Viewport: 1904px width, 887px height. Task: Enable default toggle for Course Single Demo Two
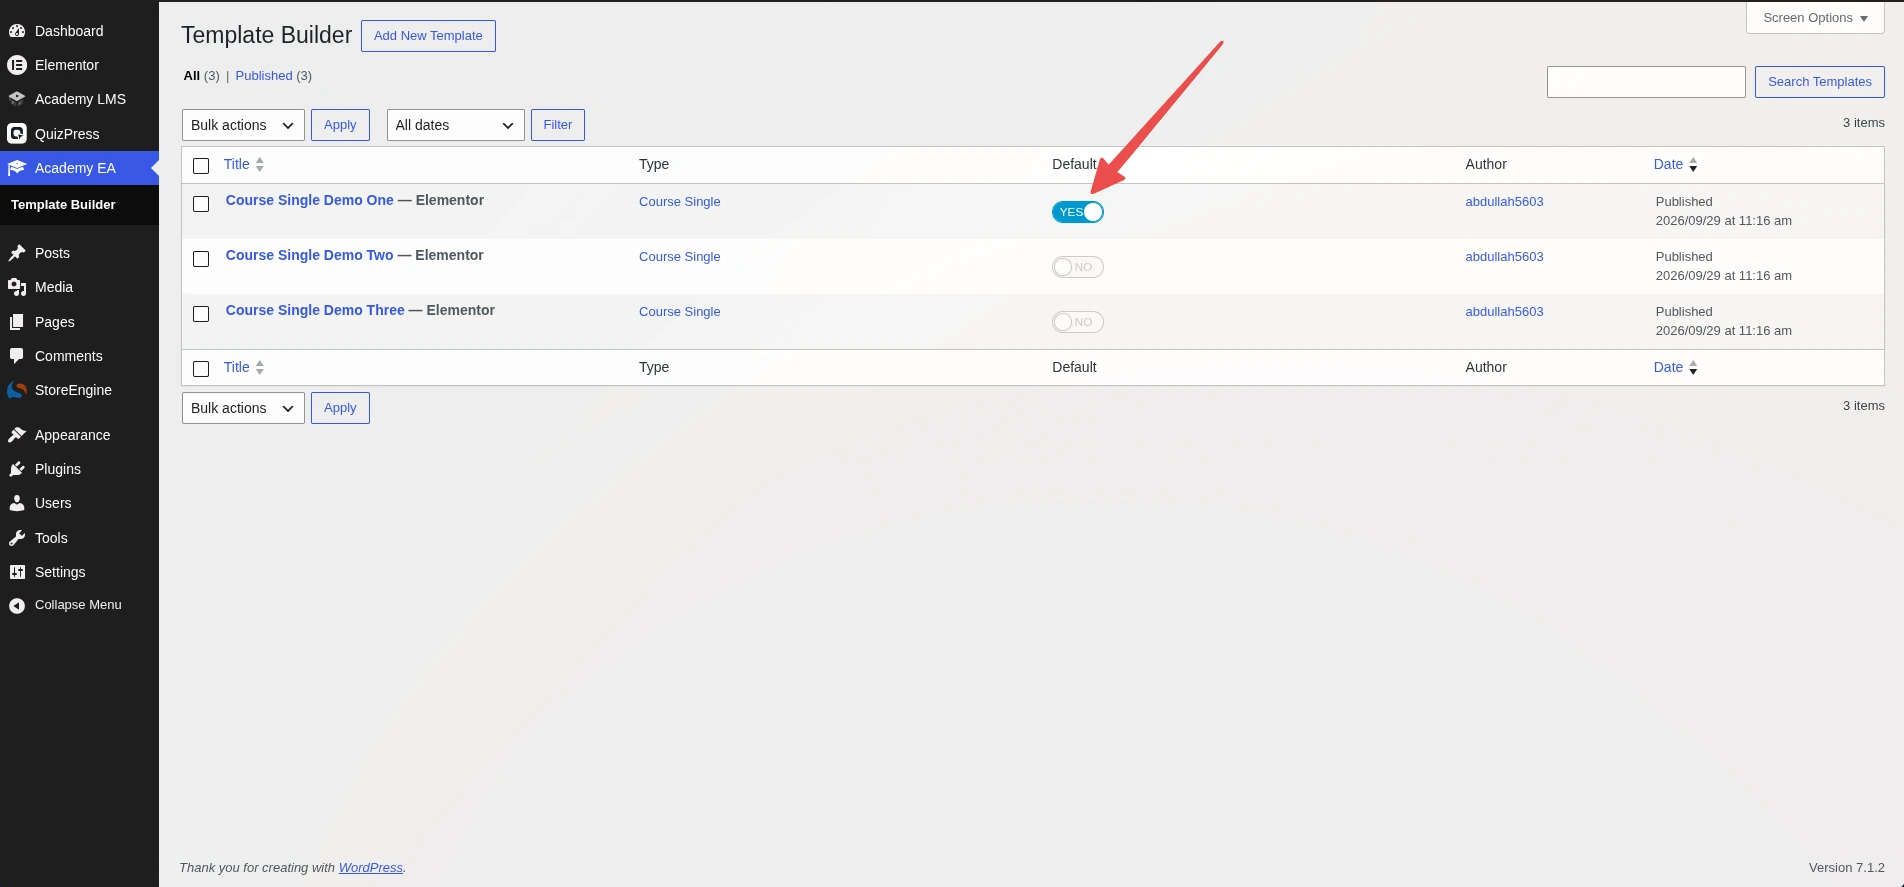pyautogui.click(x=1078, y=267)
